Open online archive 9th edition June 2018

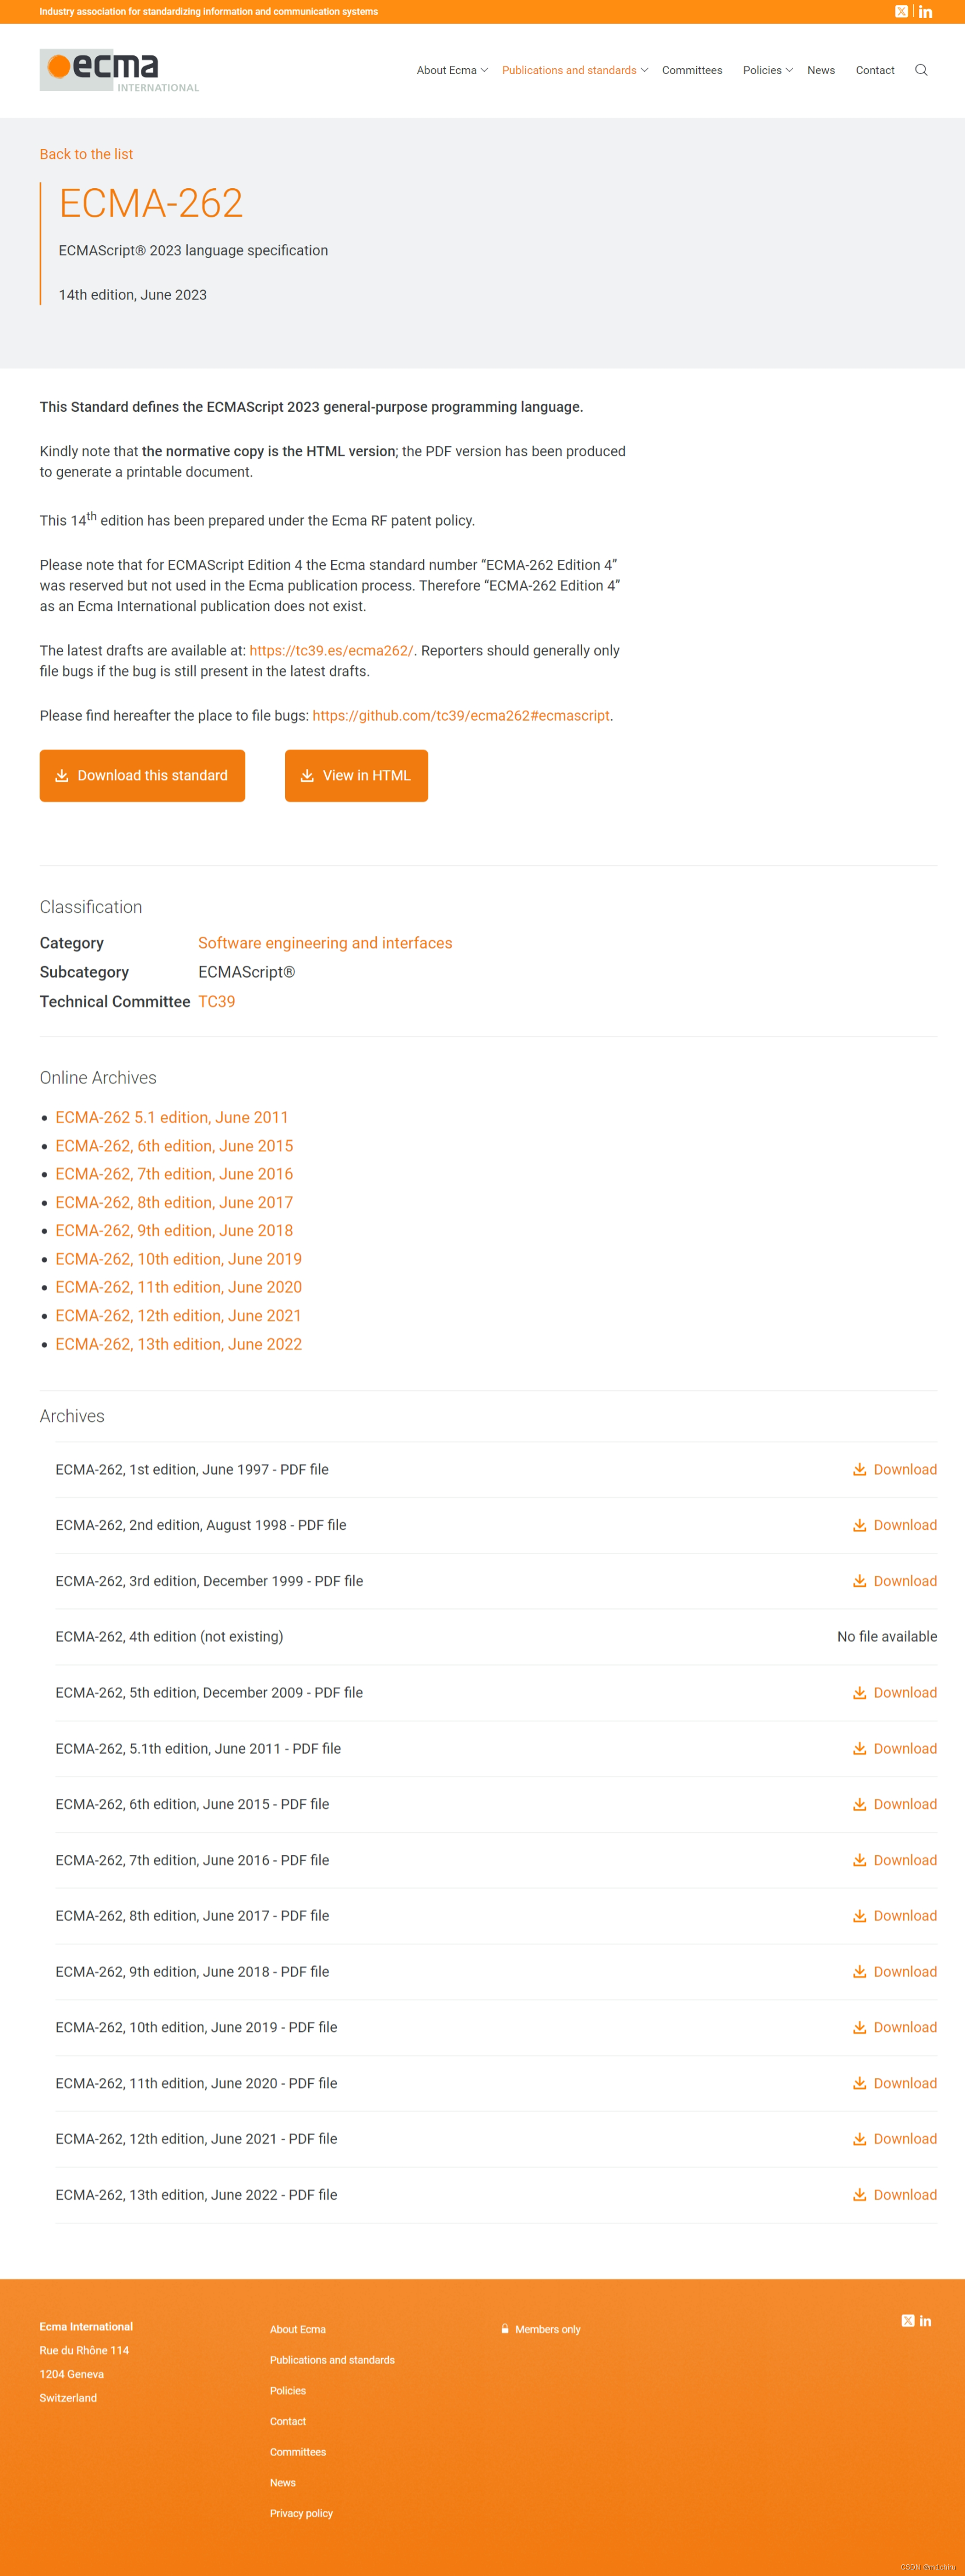pos(174,1230)
